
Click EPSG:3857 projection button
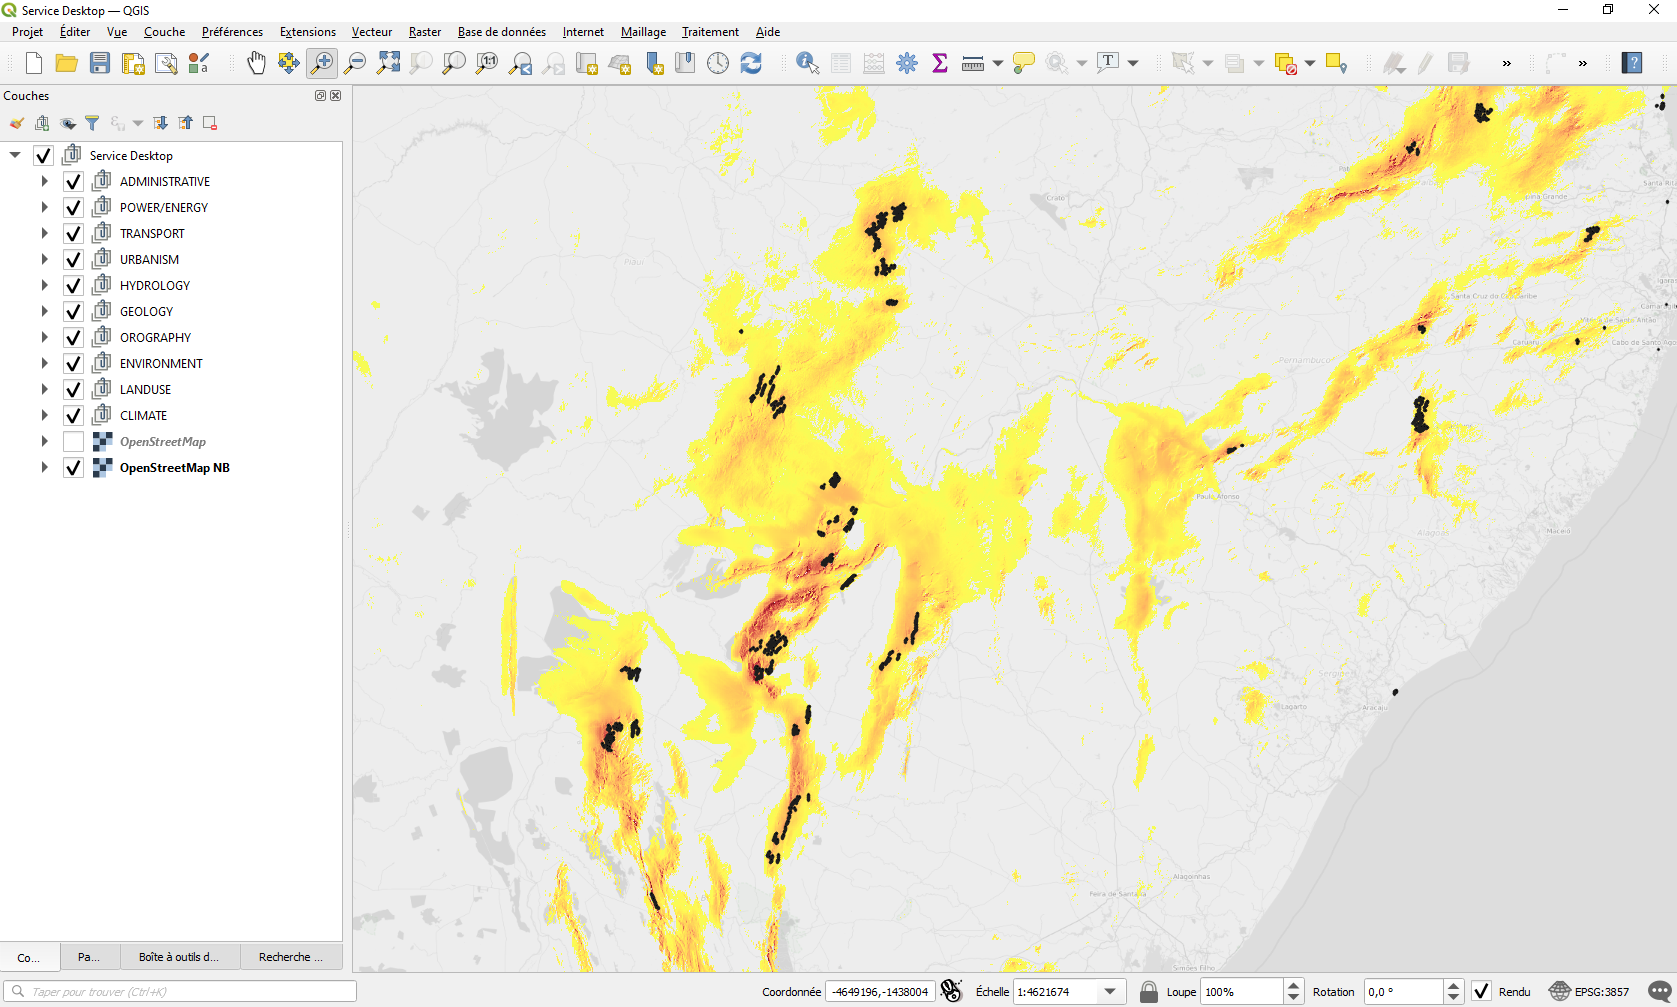(1590, 992)
